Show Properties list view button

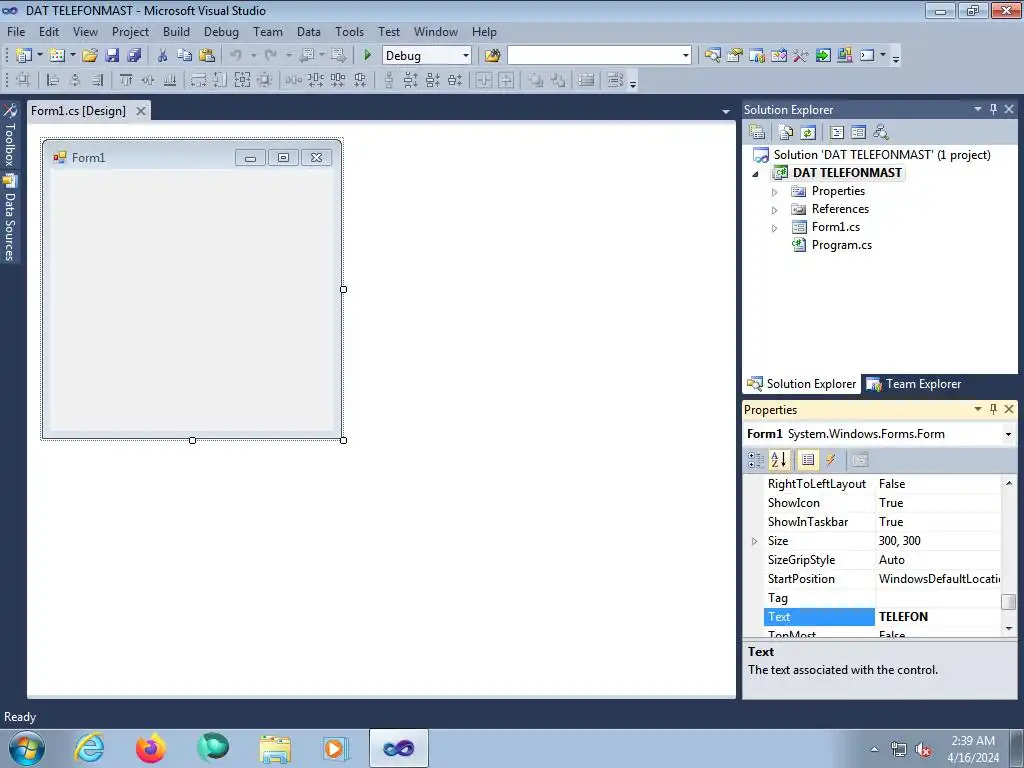click(808, 460)
